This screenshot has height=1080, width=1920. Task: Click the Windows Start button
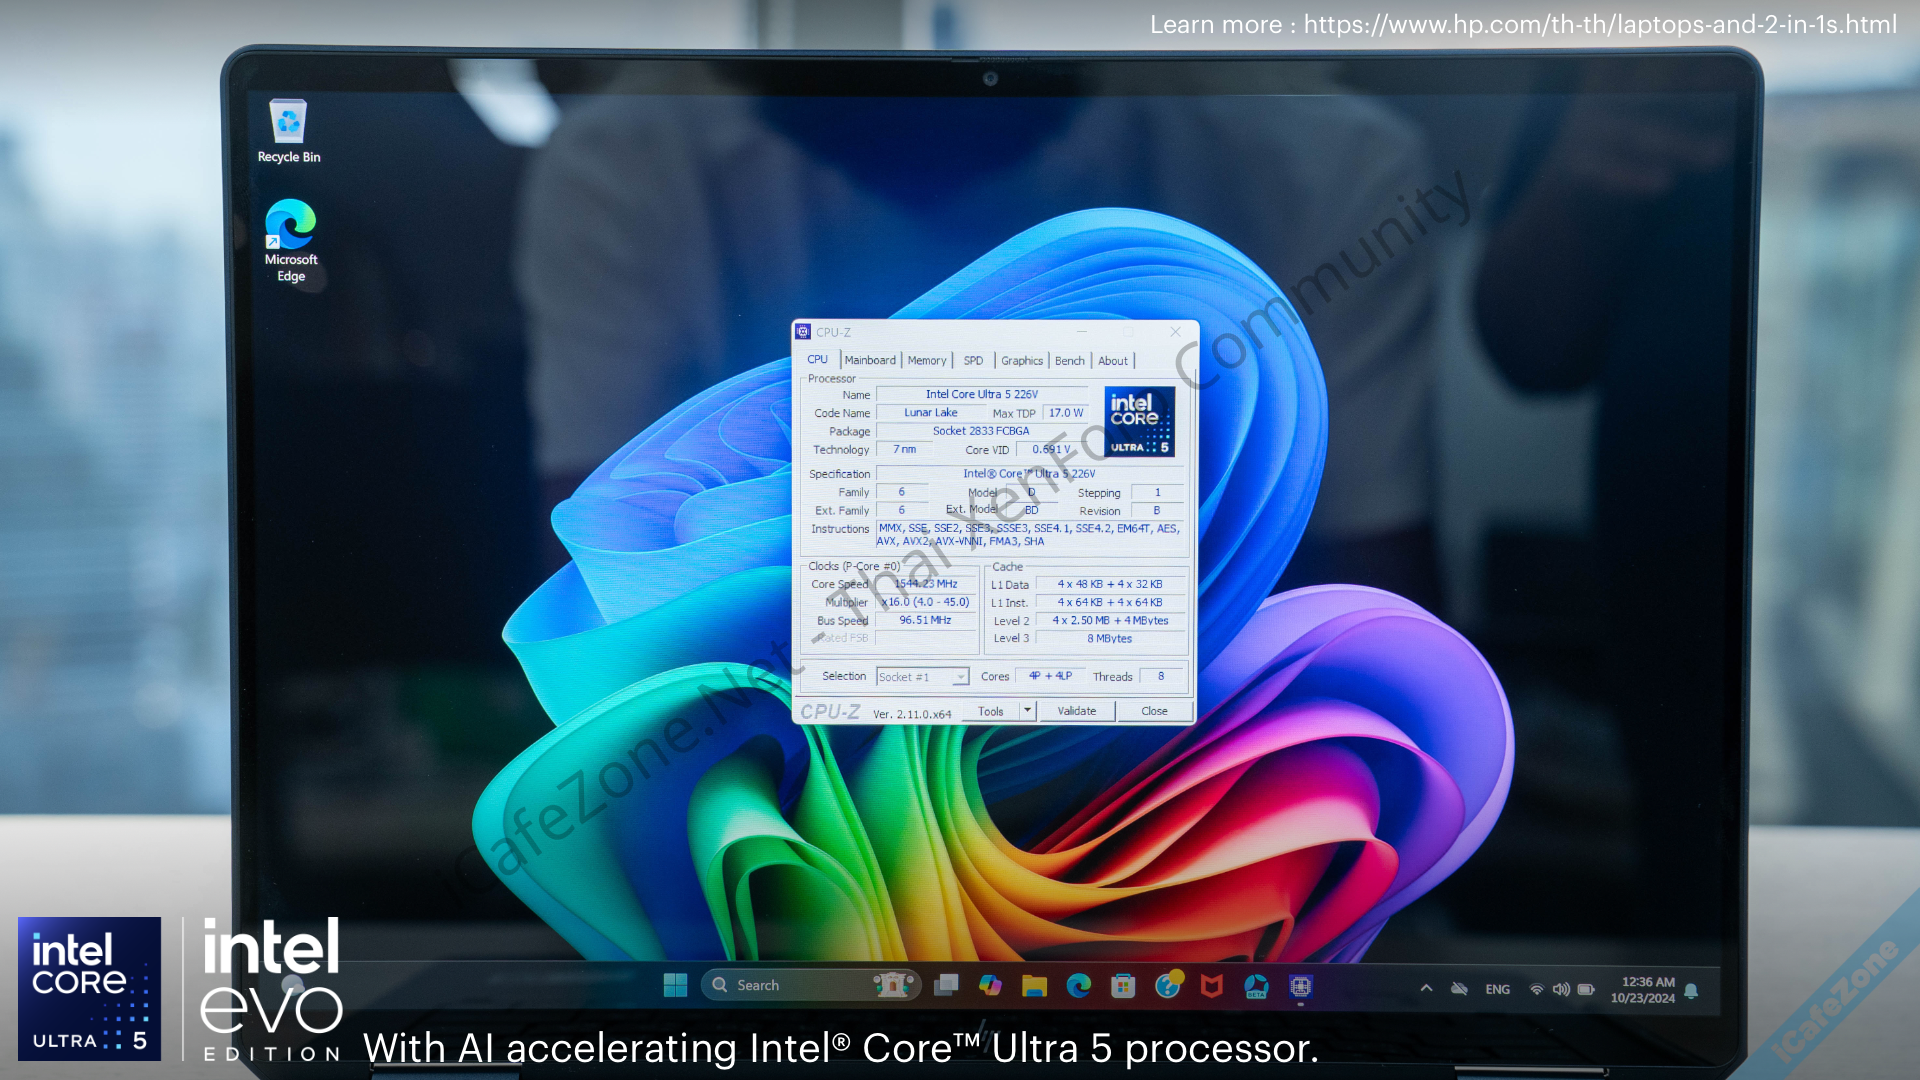[x=675, y=986]
